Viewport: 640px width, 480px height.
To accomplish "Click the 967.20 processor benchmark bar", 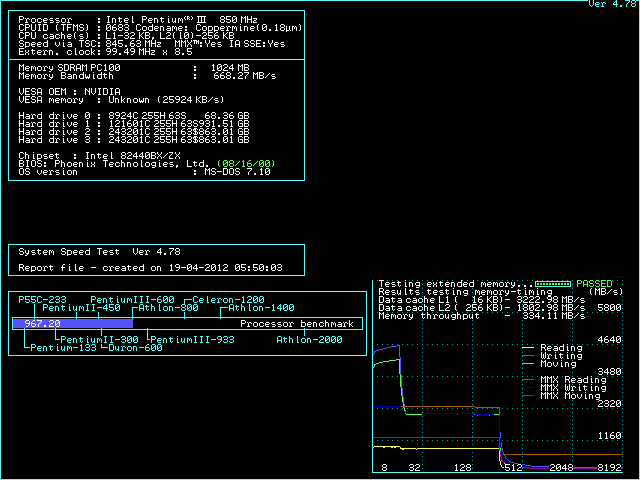I will pyautogui.click(x=73, y=324).
